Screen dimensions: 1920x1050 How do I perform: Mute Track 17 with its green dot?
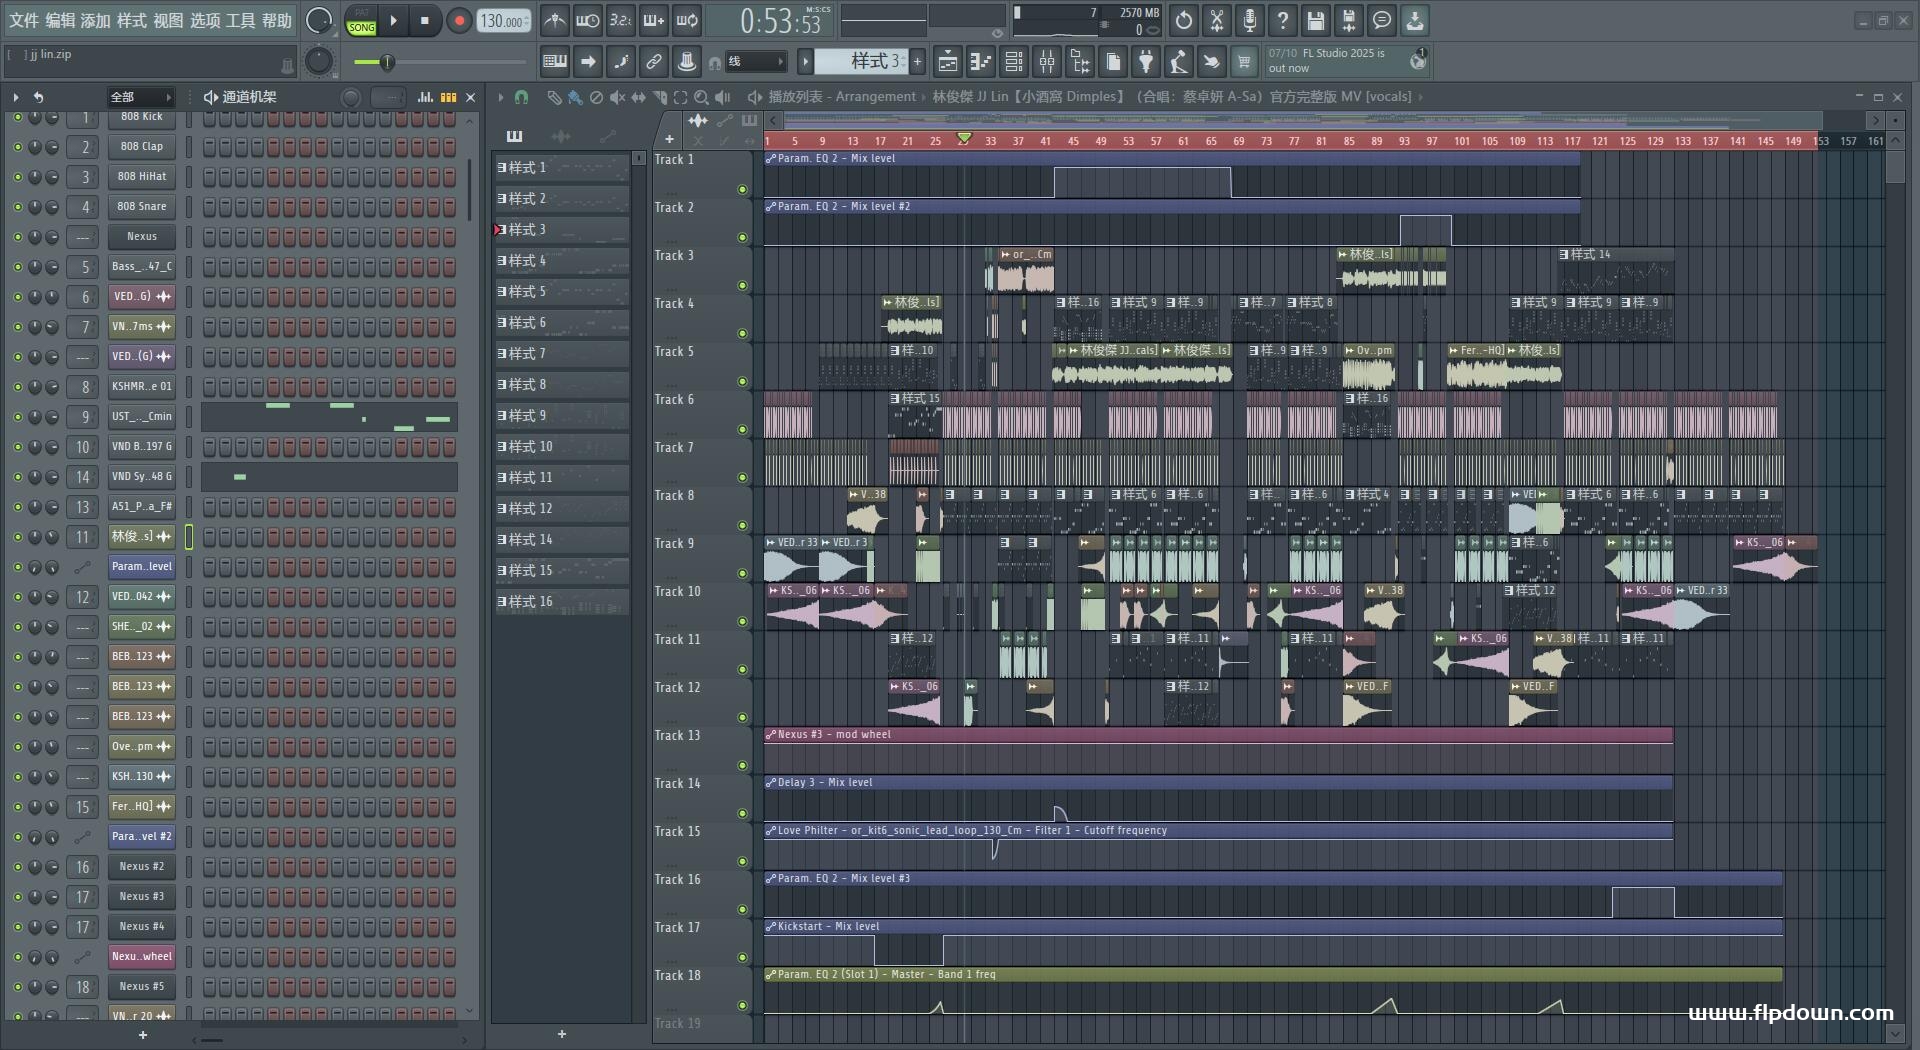click(x=742, y=958)
